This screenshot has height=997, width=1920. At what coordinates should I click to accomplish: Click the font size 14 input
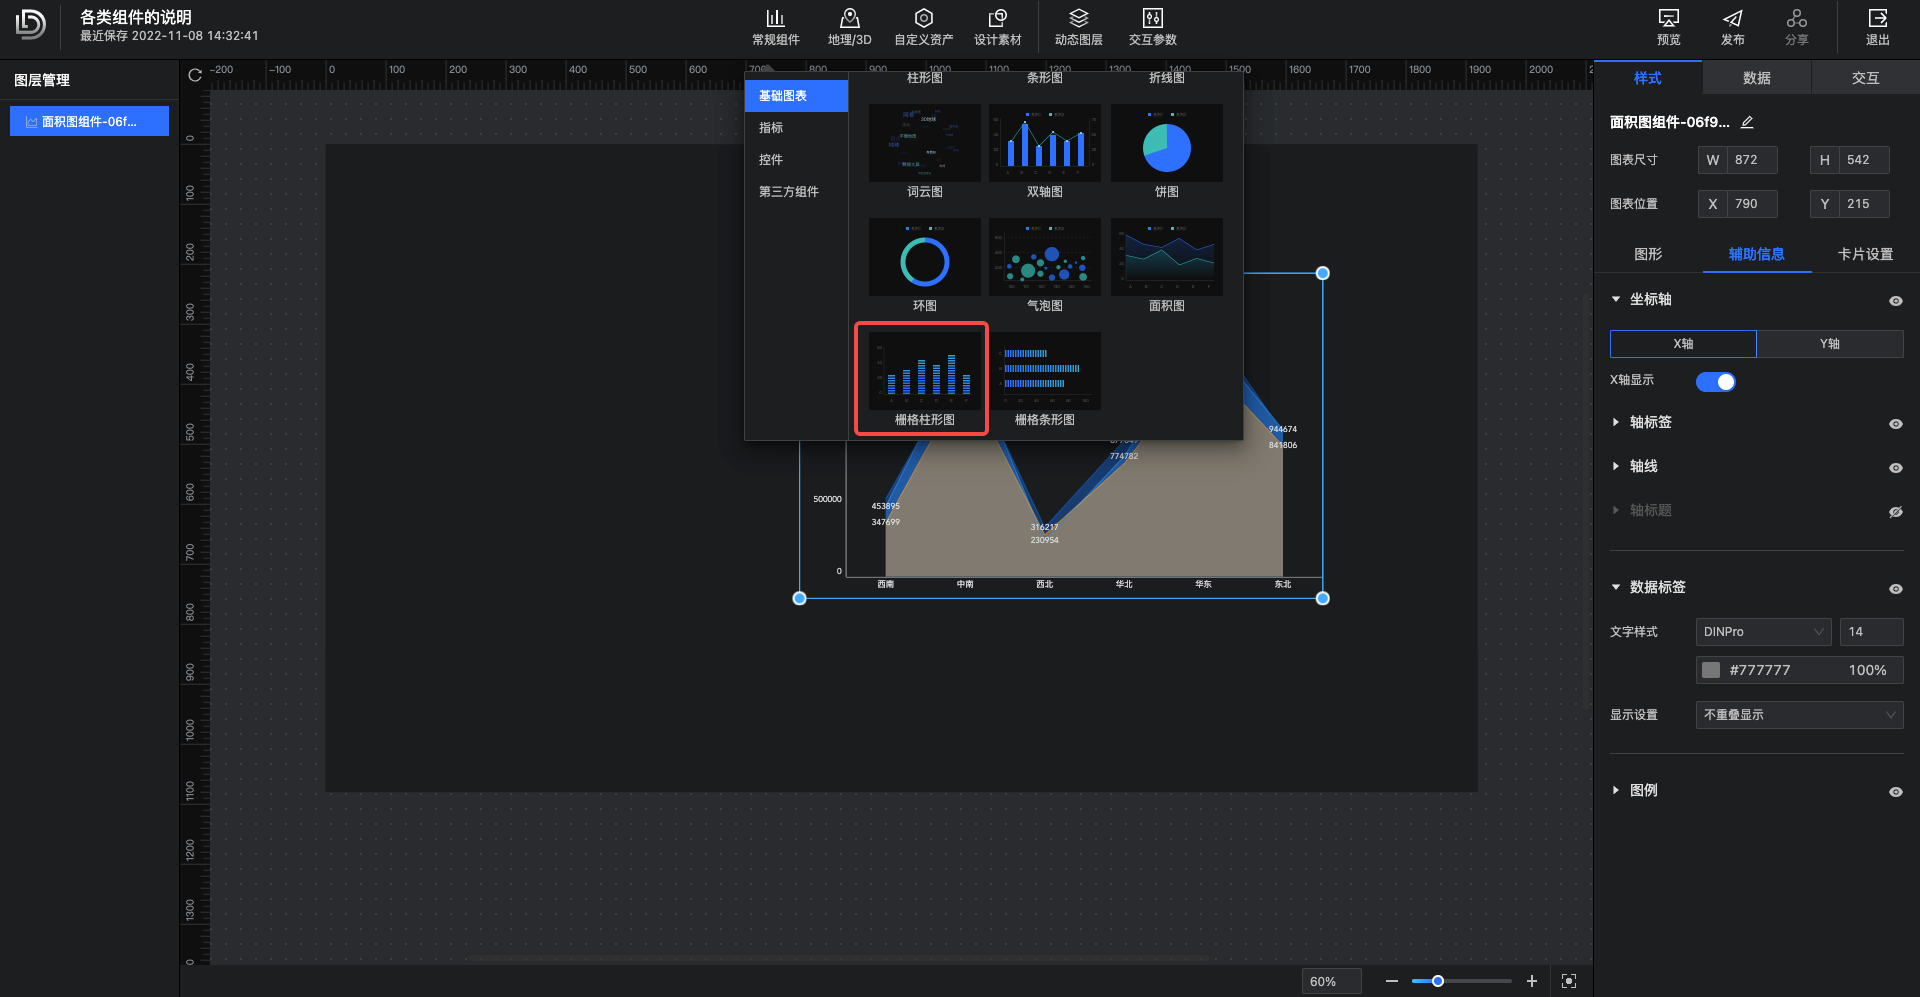tap(1871, 632)
